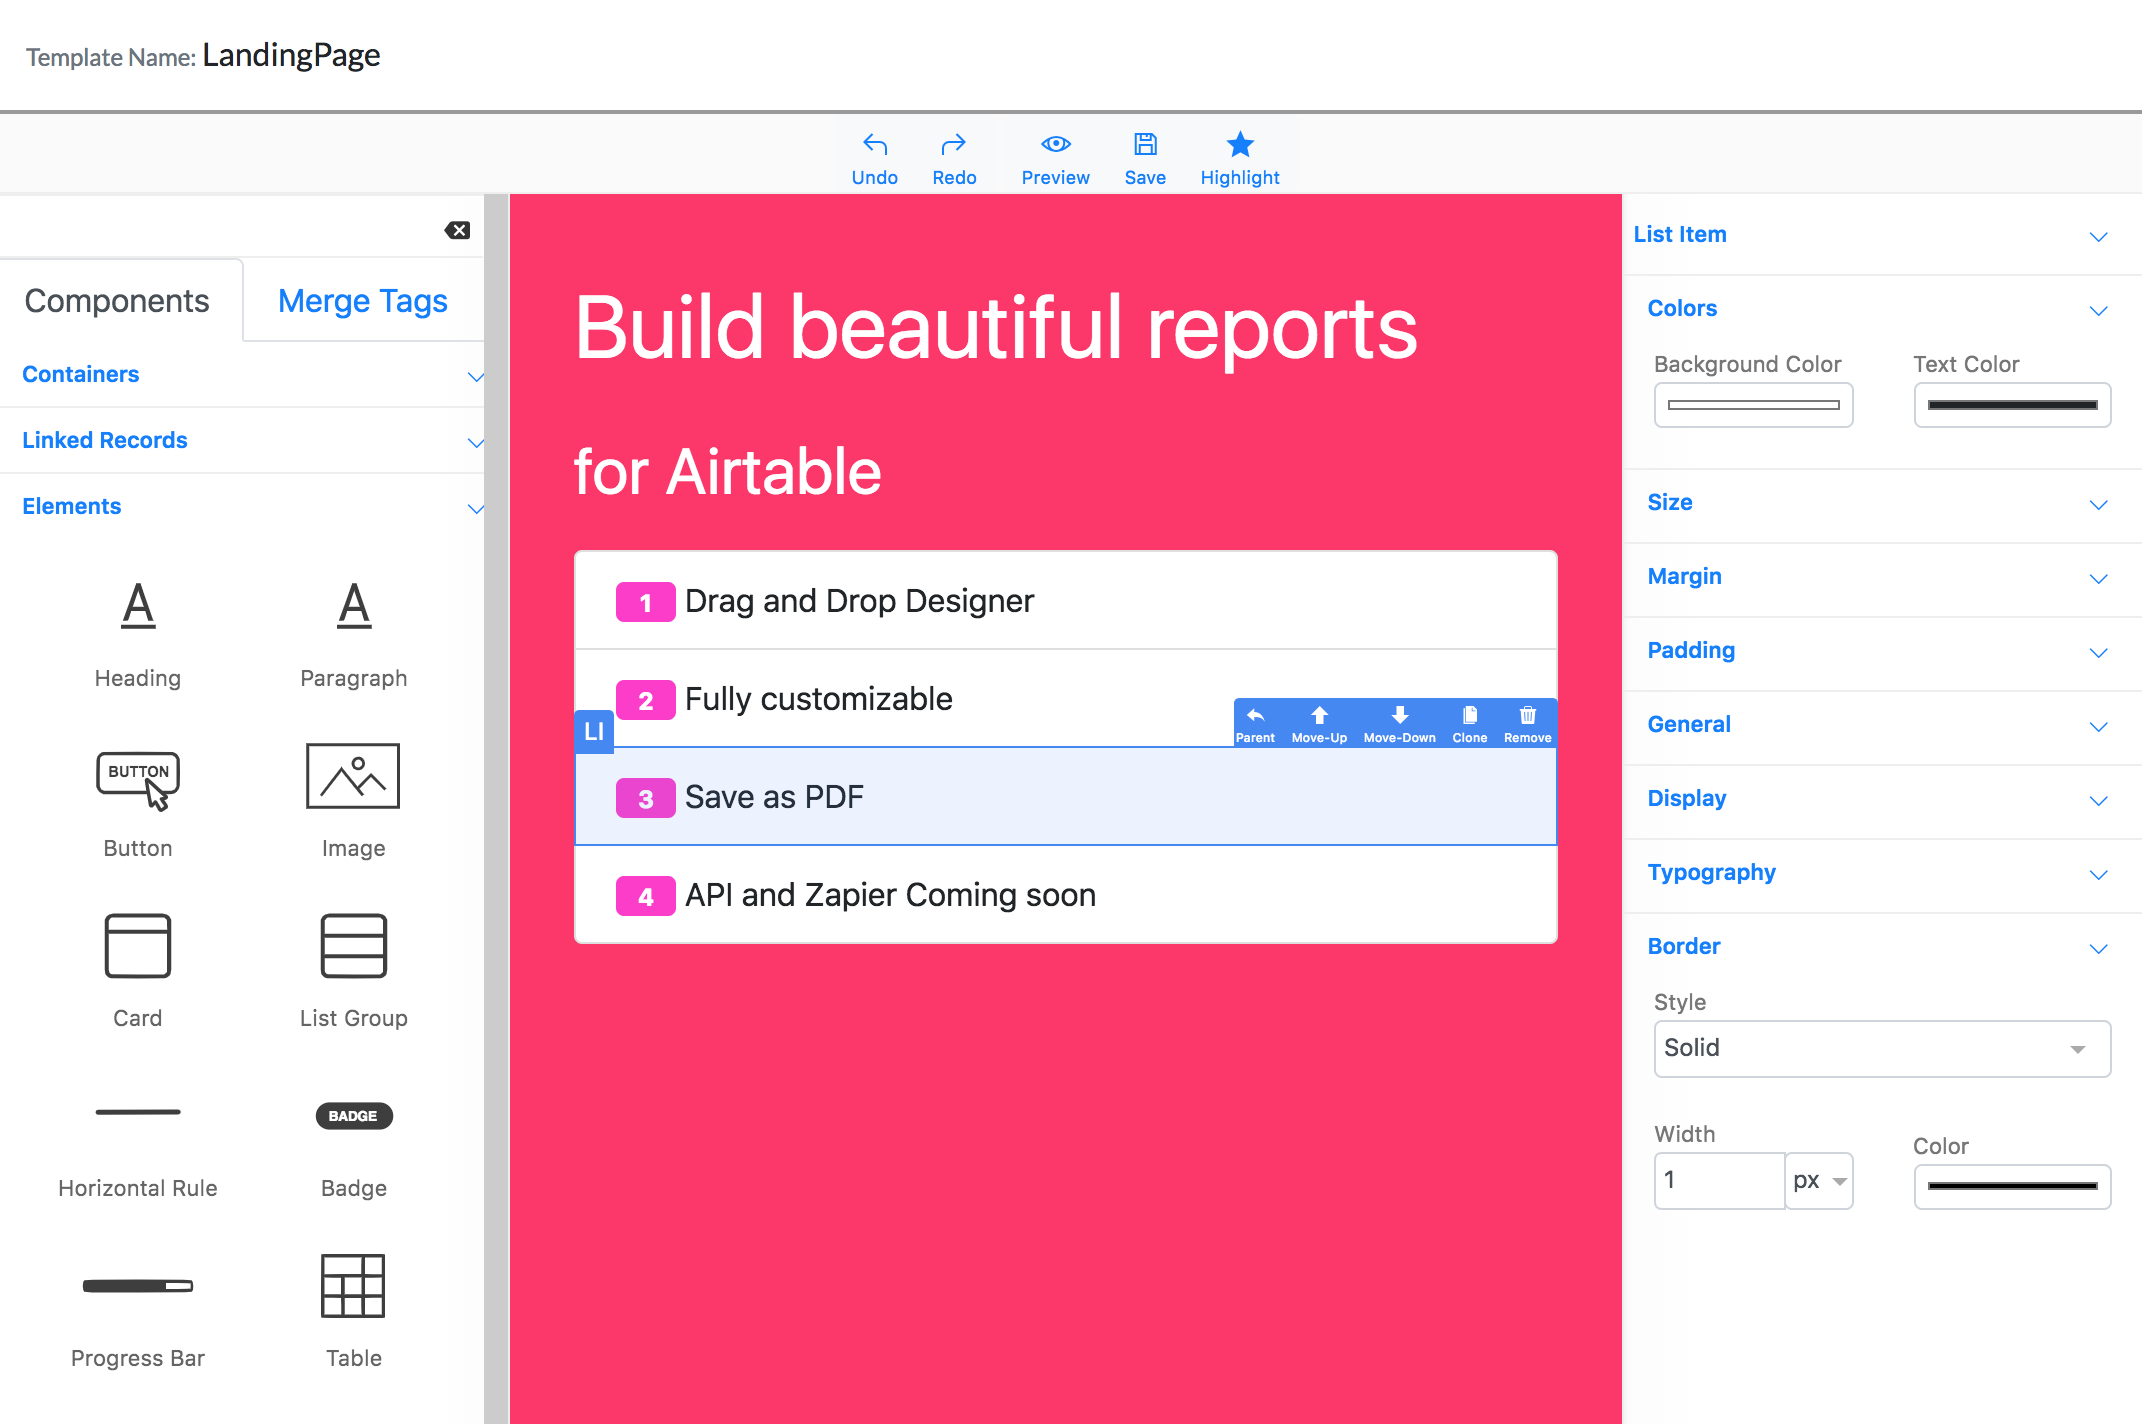Select 'Drag and Drop Designer' list item
This screenshot has height=1424, width=2142.
[x=1066, y=601]
